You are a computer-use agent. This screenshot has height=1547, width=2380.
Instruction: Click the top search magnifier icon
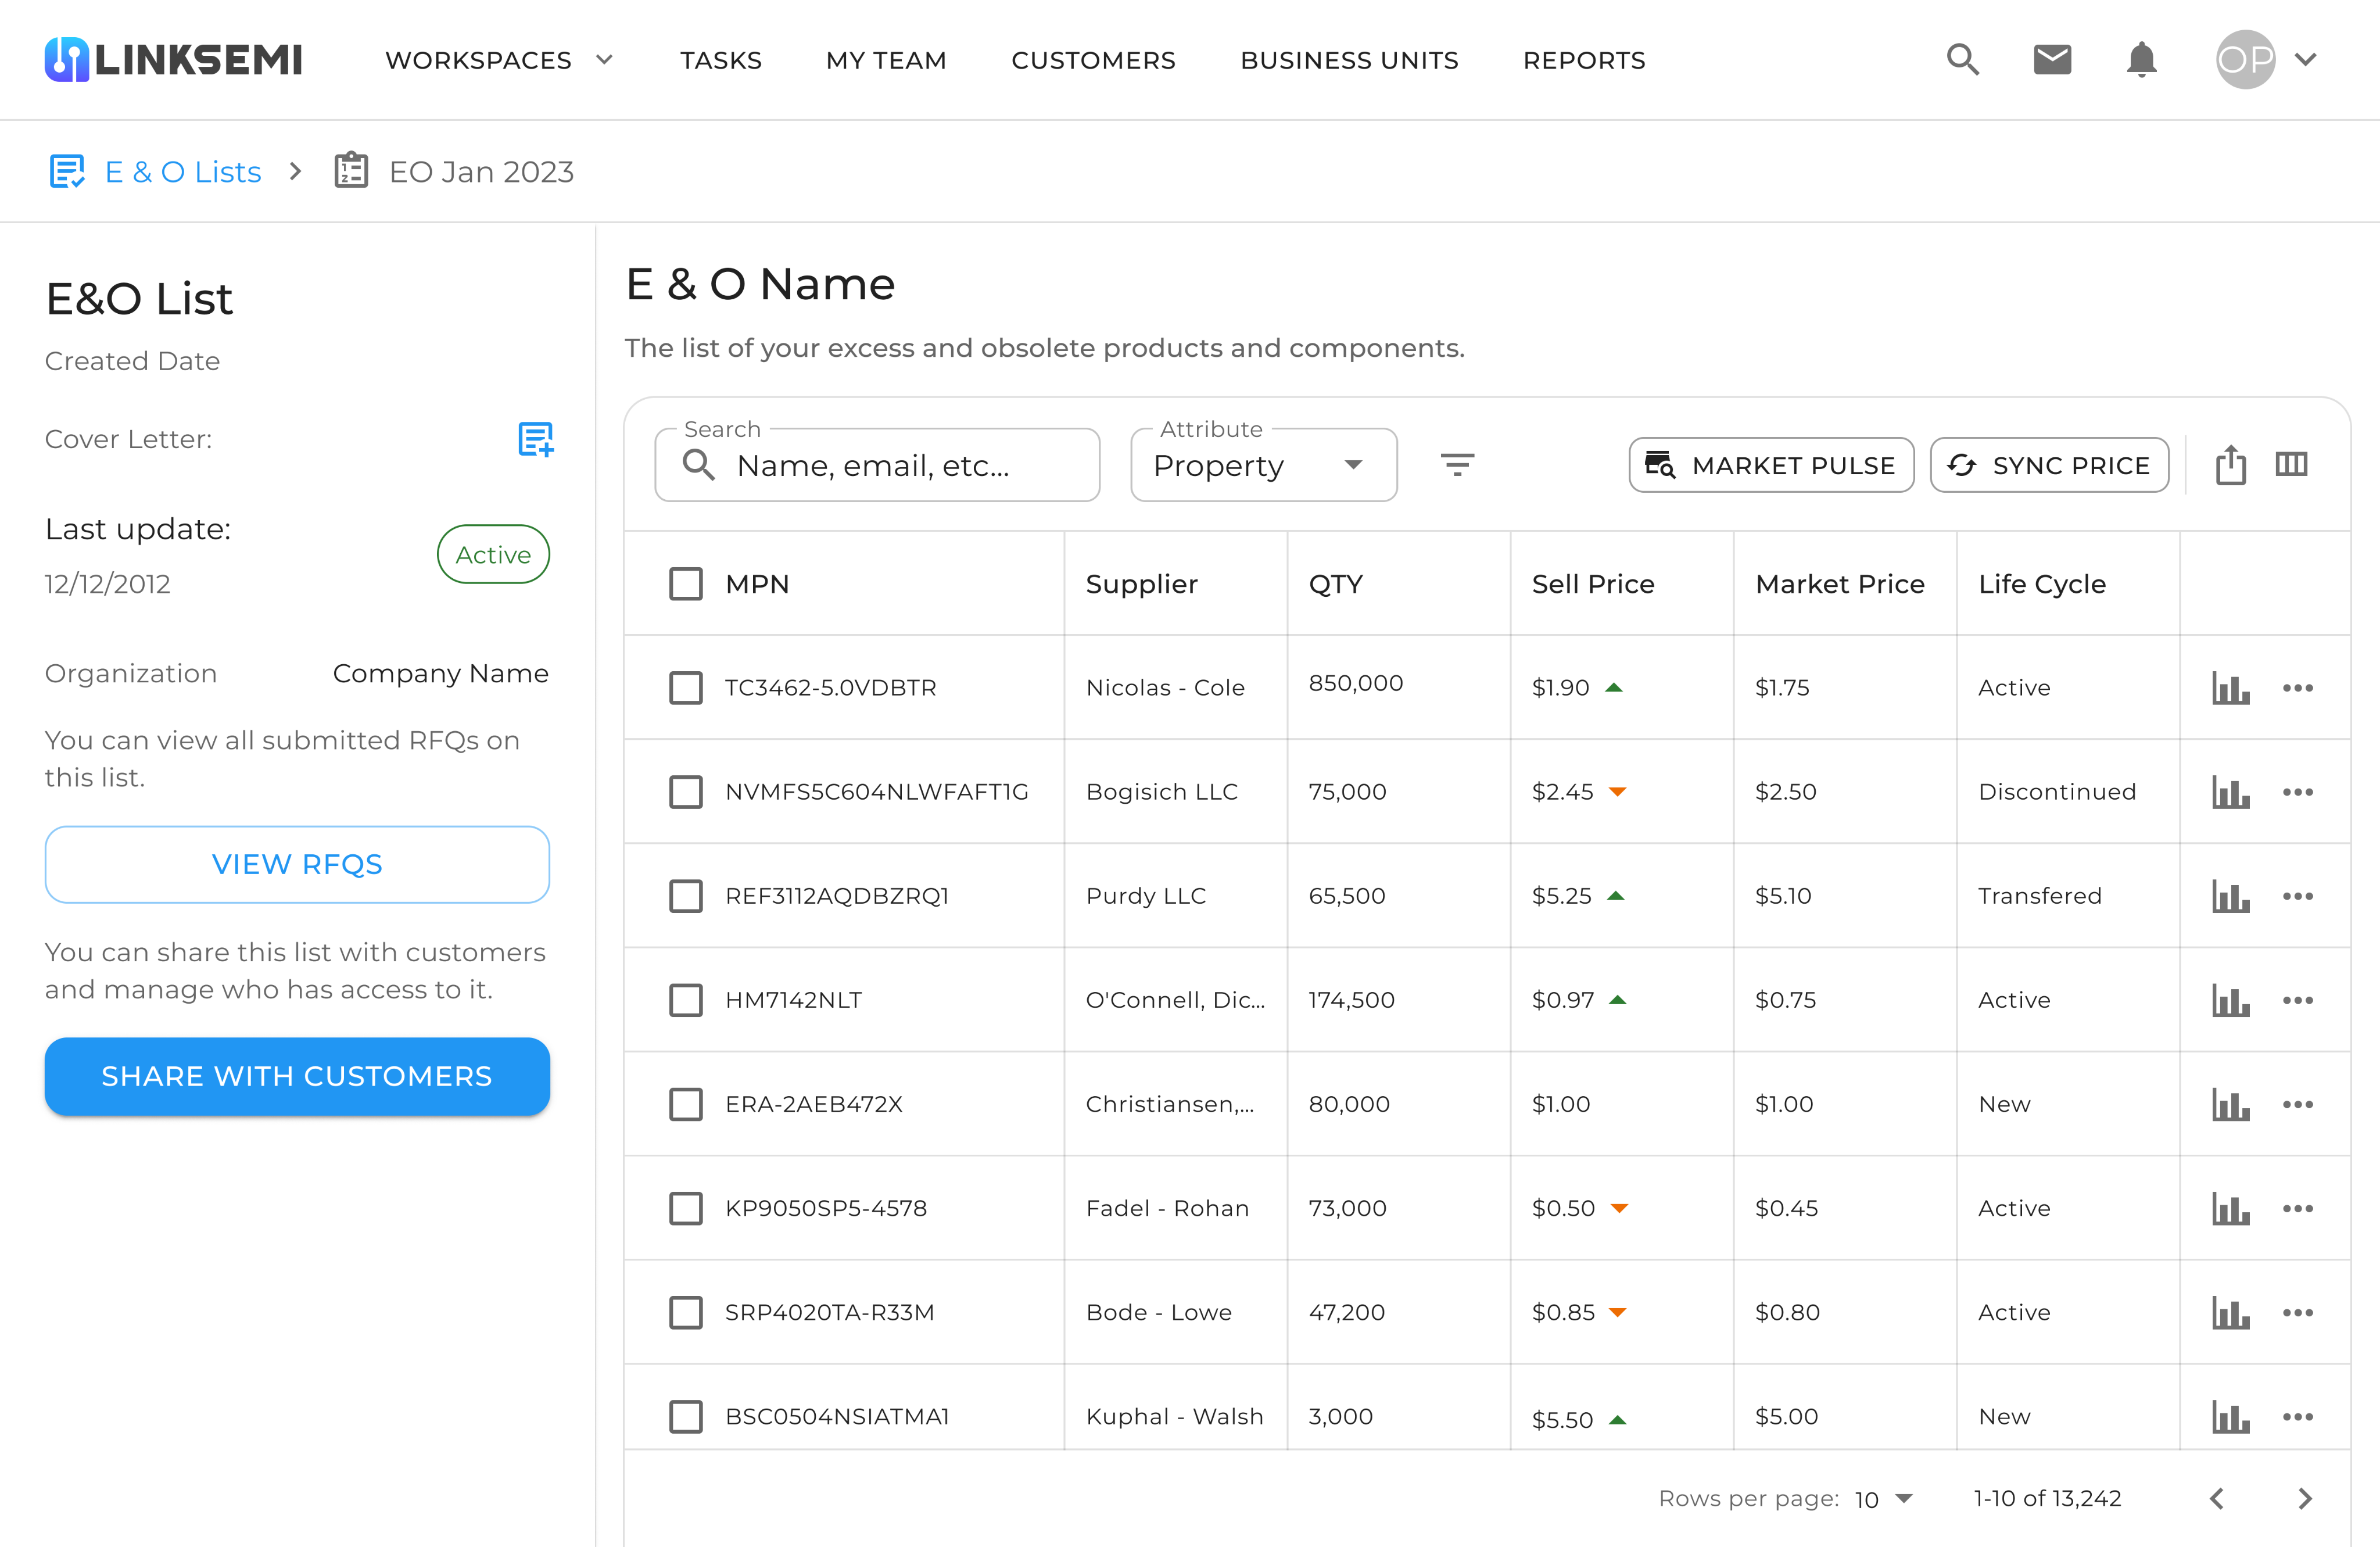tap(1962, 60)
